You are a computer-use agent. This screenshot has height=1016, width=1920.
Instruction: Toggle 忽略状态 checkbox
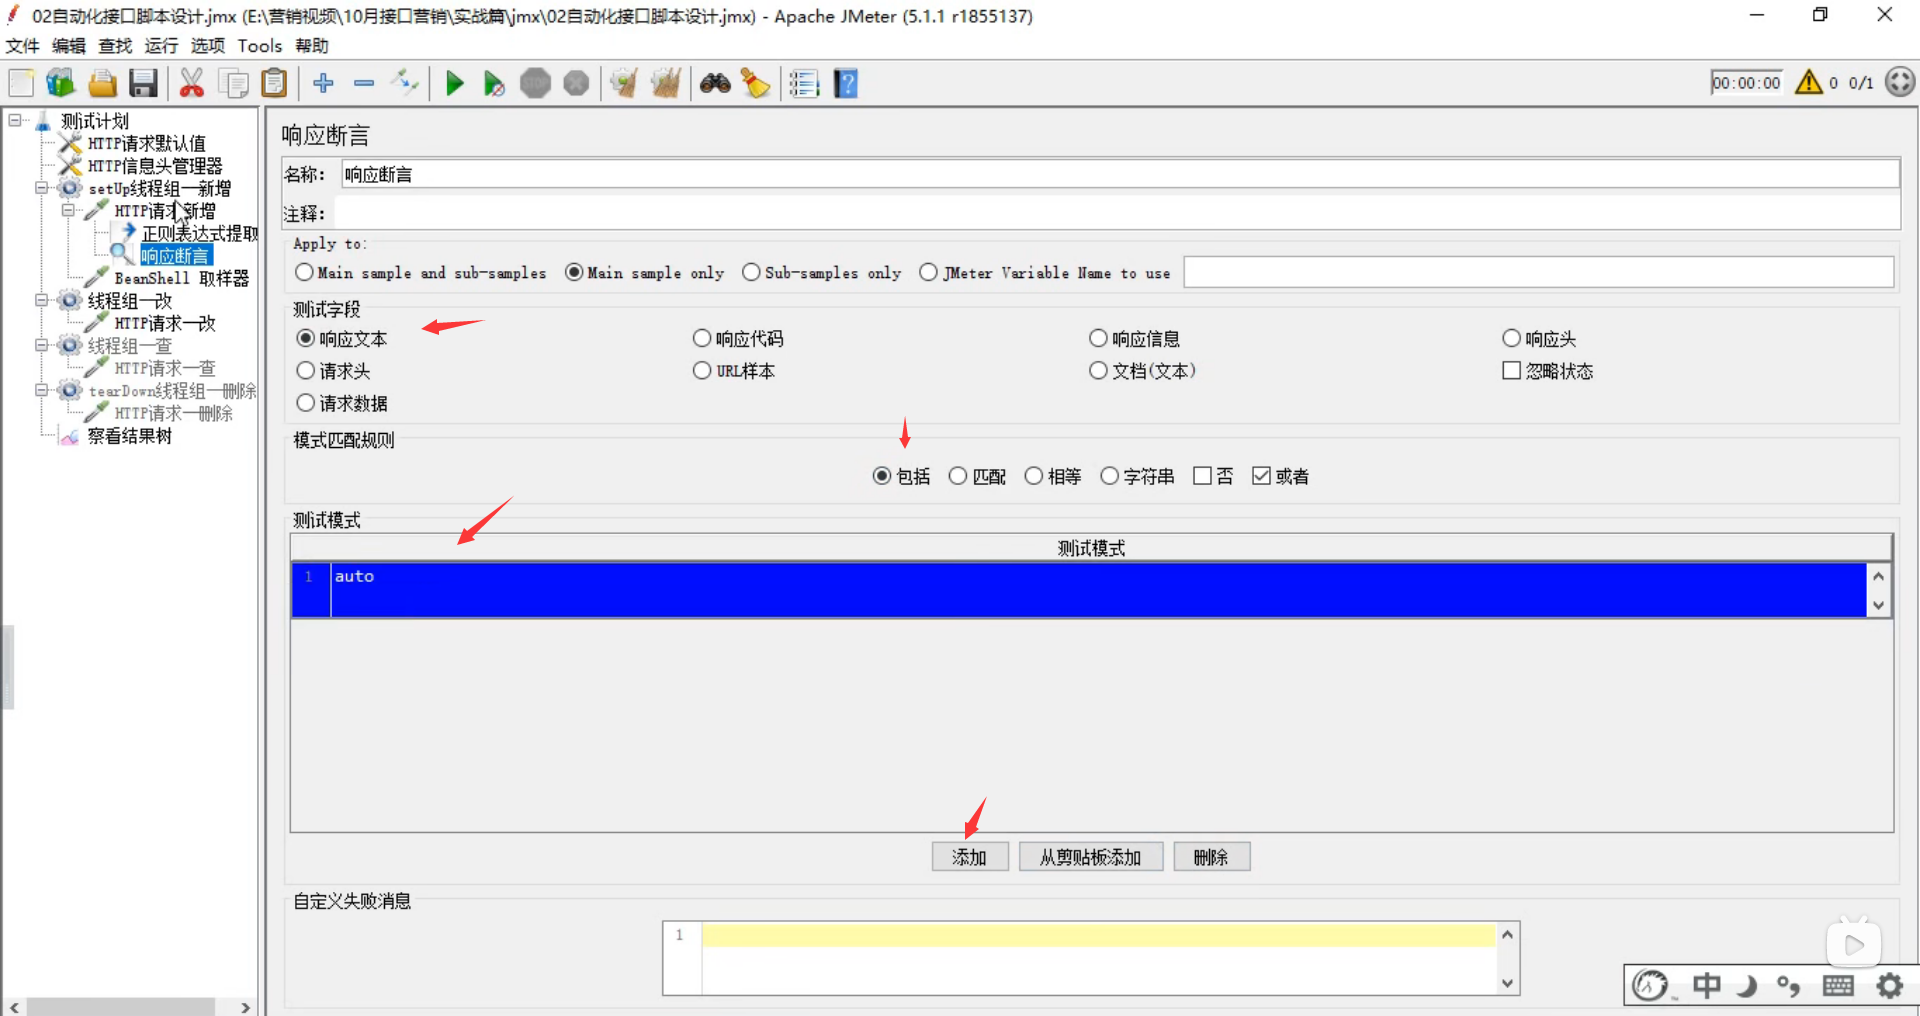coord(1548,371)
